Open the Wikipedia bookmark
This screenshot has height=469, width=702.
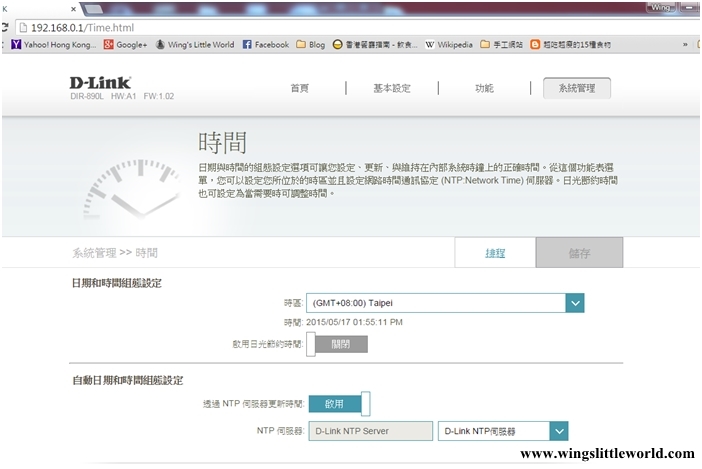pos(448,45)
